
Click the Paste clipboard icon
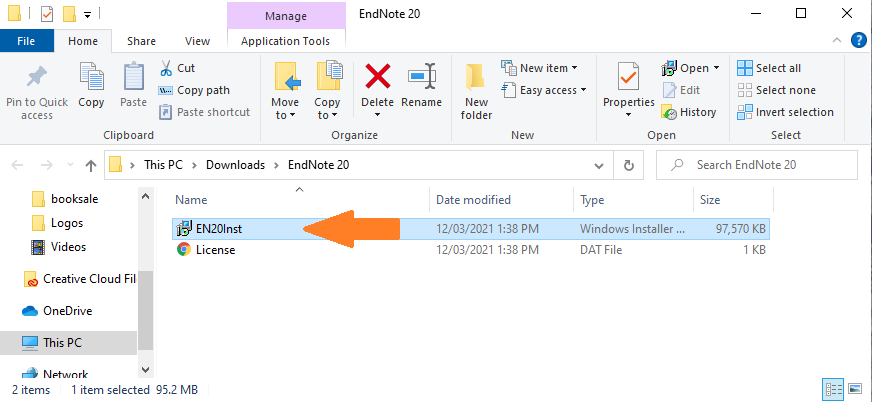pos(133,77)
